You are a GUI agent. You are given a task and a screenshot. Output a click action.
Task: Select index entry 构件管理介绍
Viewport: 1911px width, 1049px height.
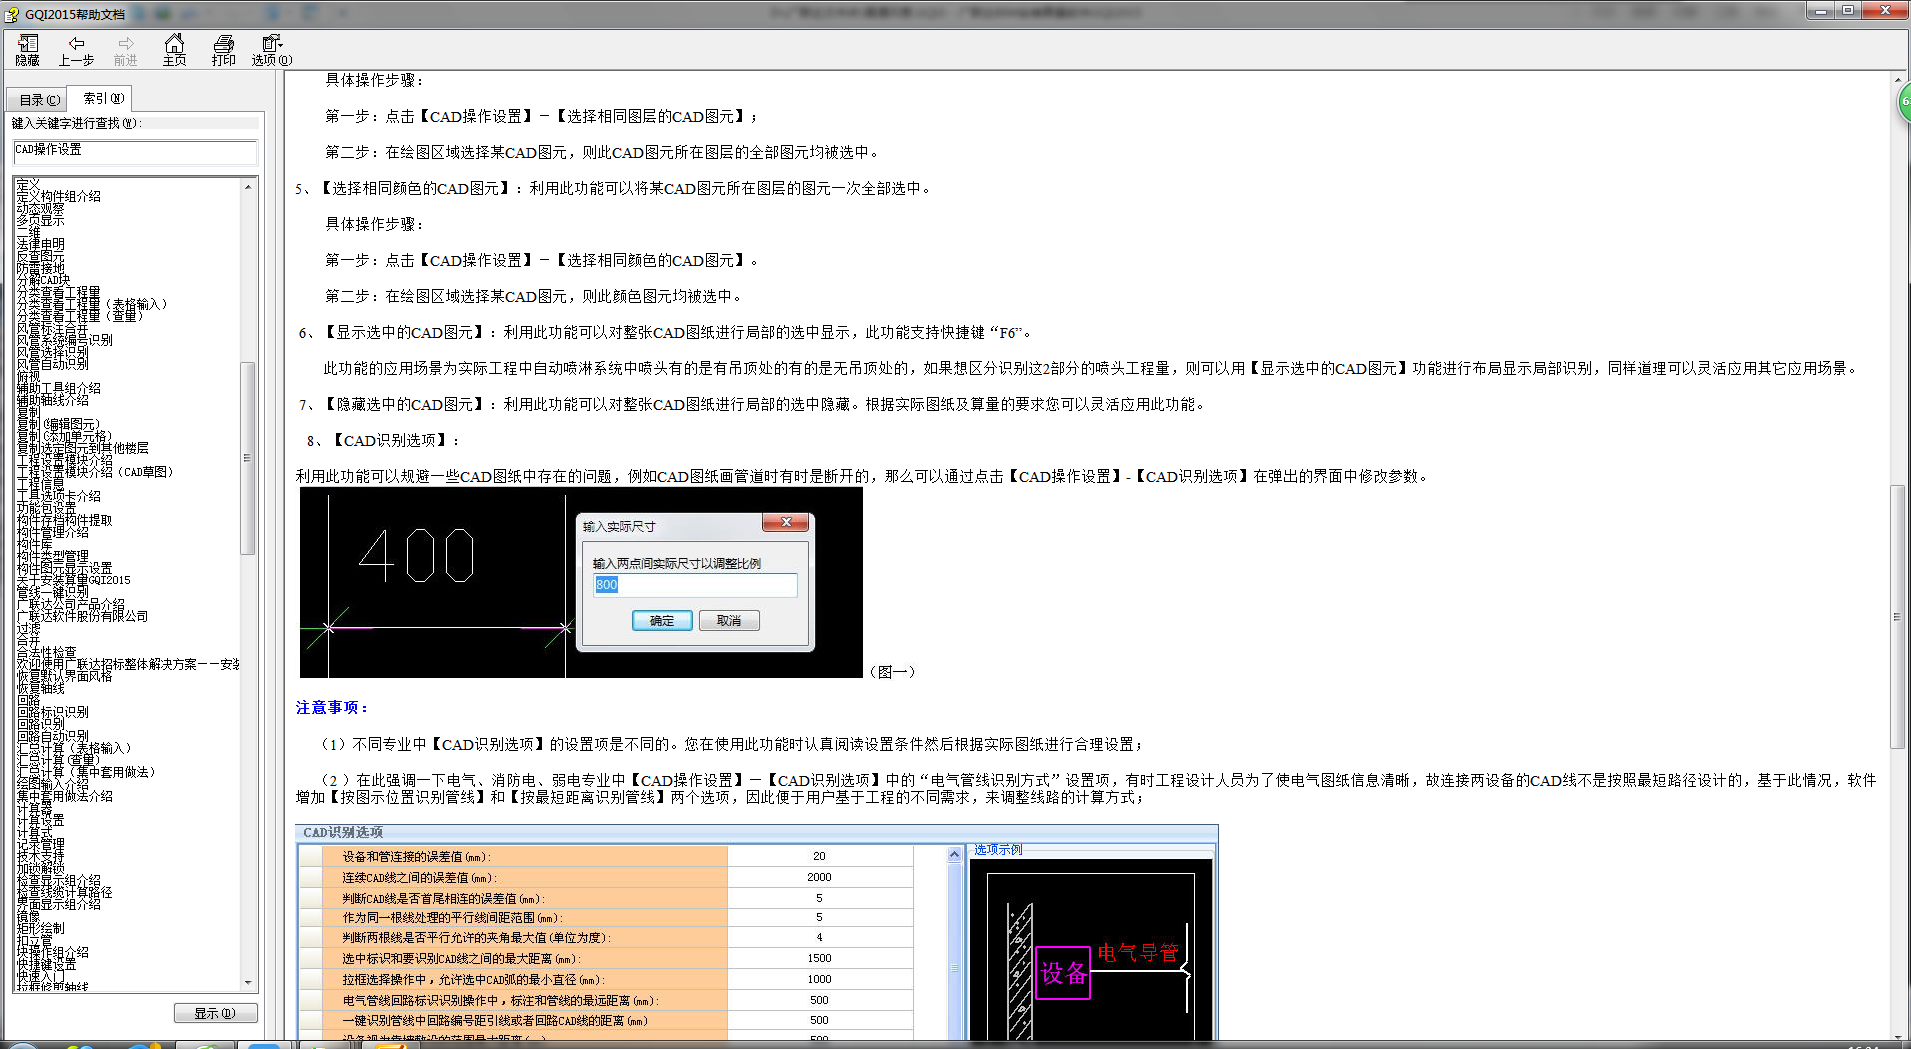point(52,532)
